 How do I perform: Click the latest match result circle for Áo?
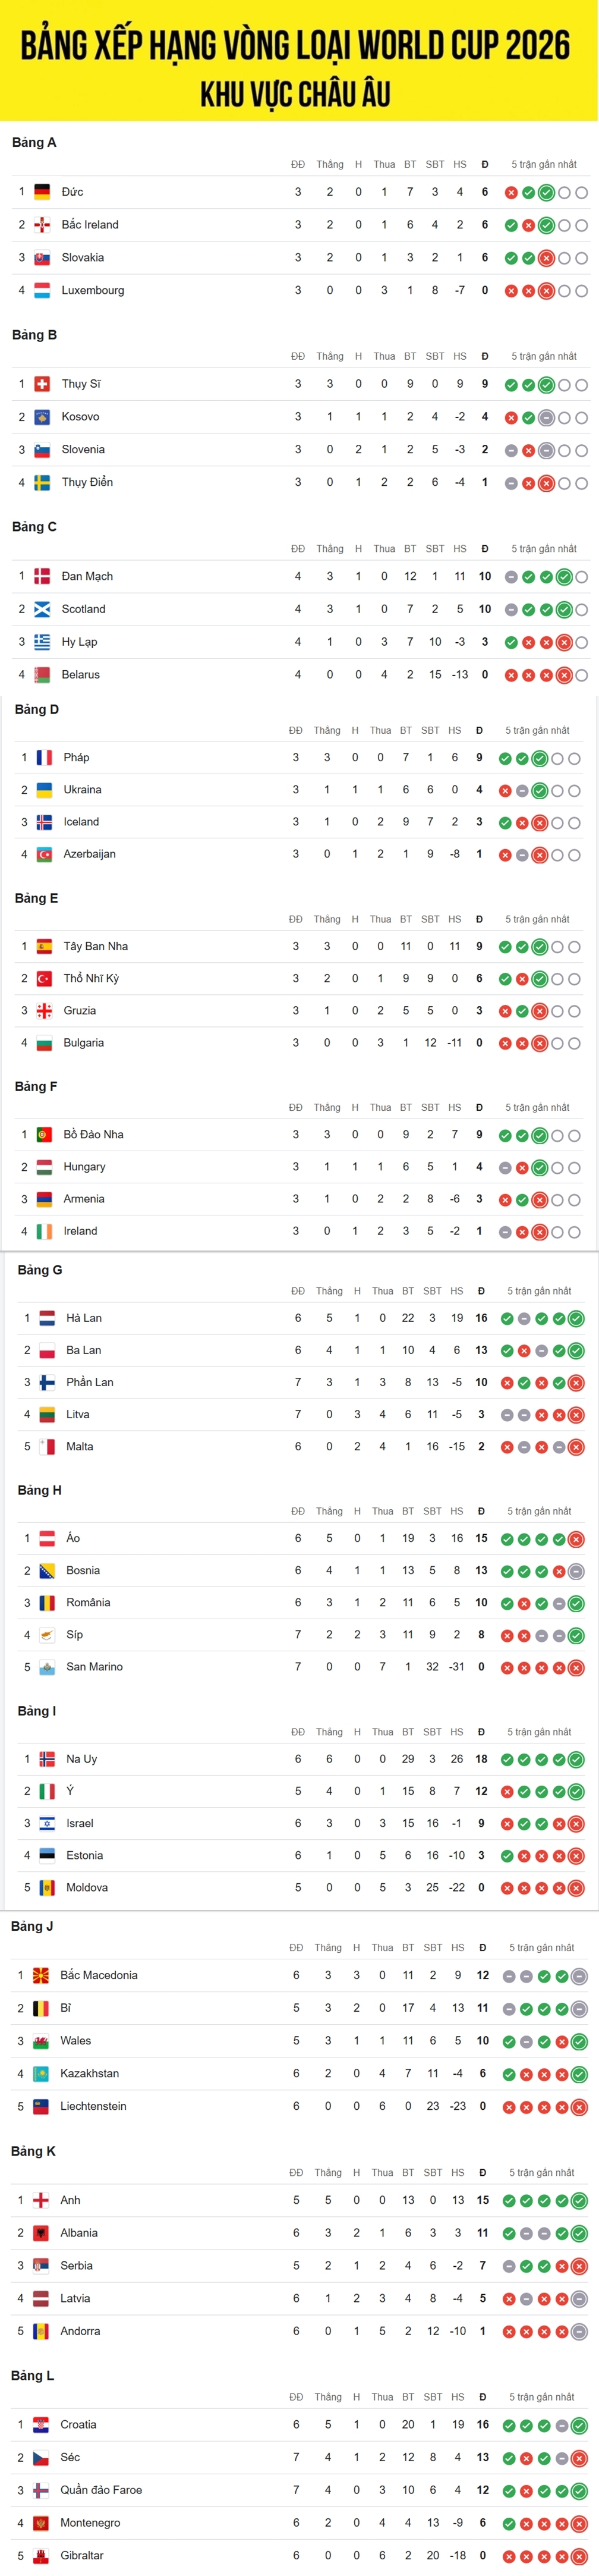click(576, 1539)
